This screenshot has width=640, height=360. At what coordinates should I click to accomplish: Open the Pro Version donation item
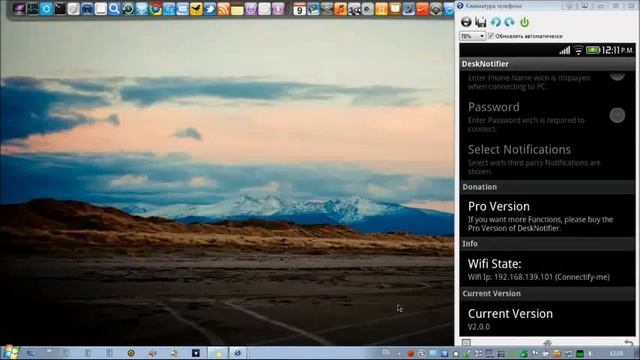pyautogui.click(x=547, y=216)
